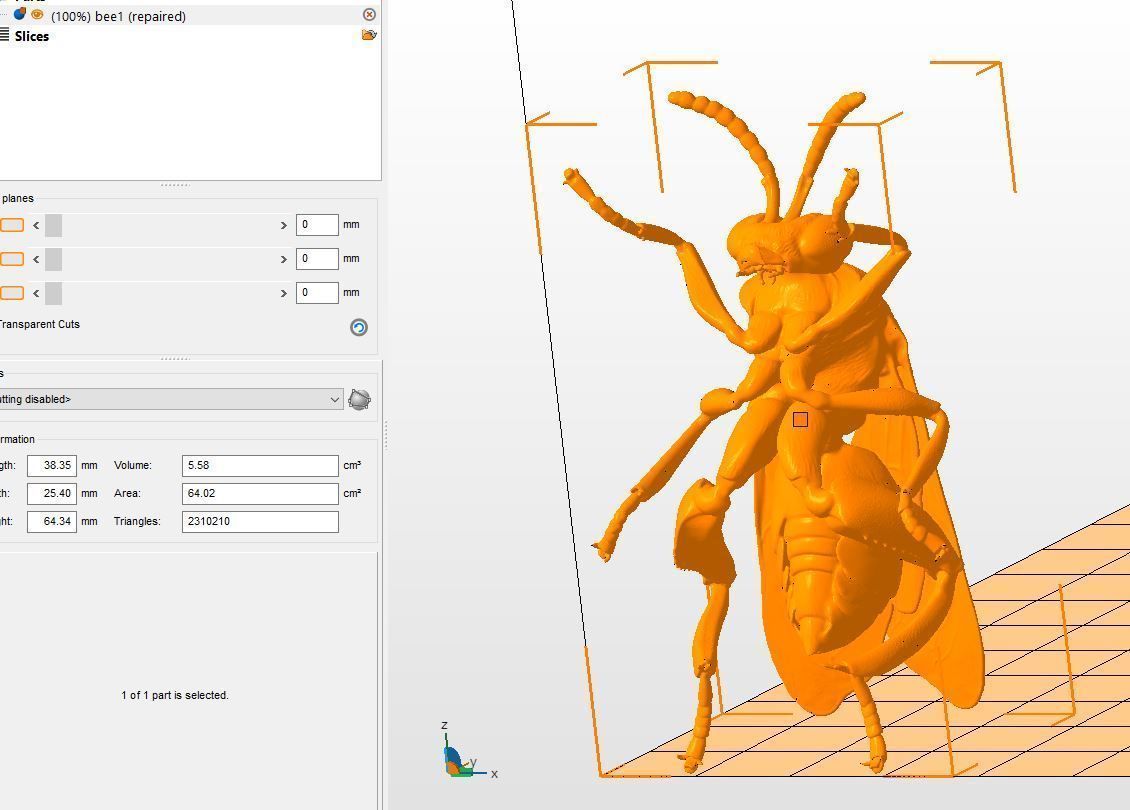Open slice files via the folder icon

(369, 34)
